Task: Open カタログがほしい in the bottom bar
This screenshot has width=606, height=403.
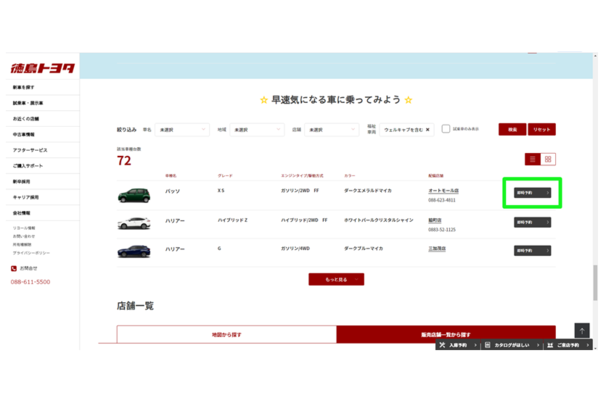Action: [512, 345]
